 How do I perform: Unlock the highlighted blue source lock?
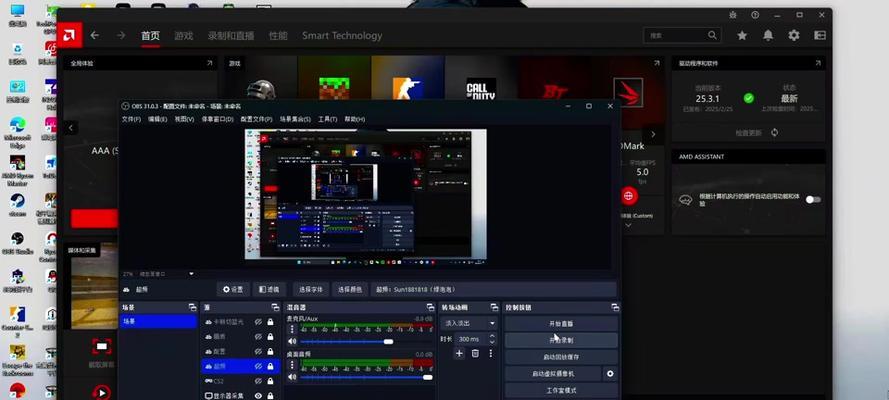pyautogui.click(x=270, y=367)
